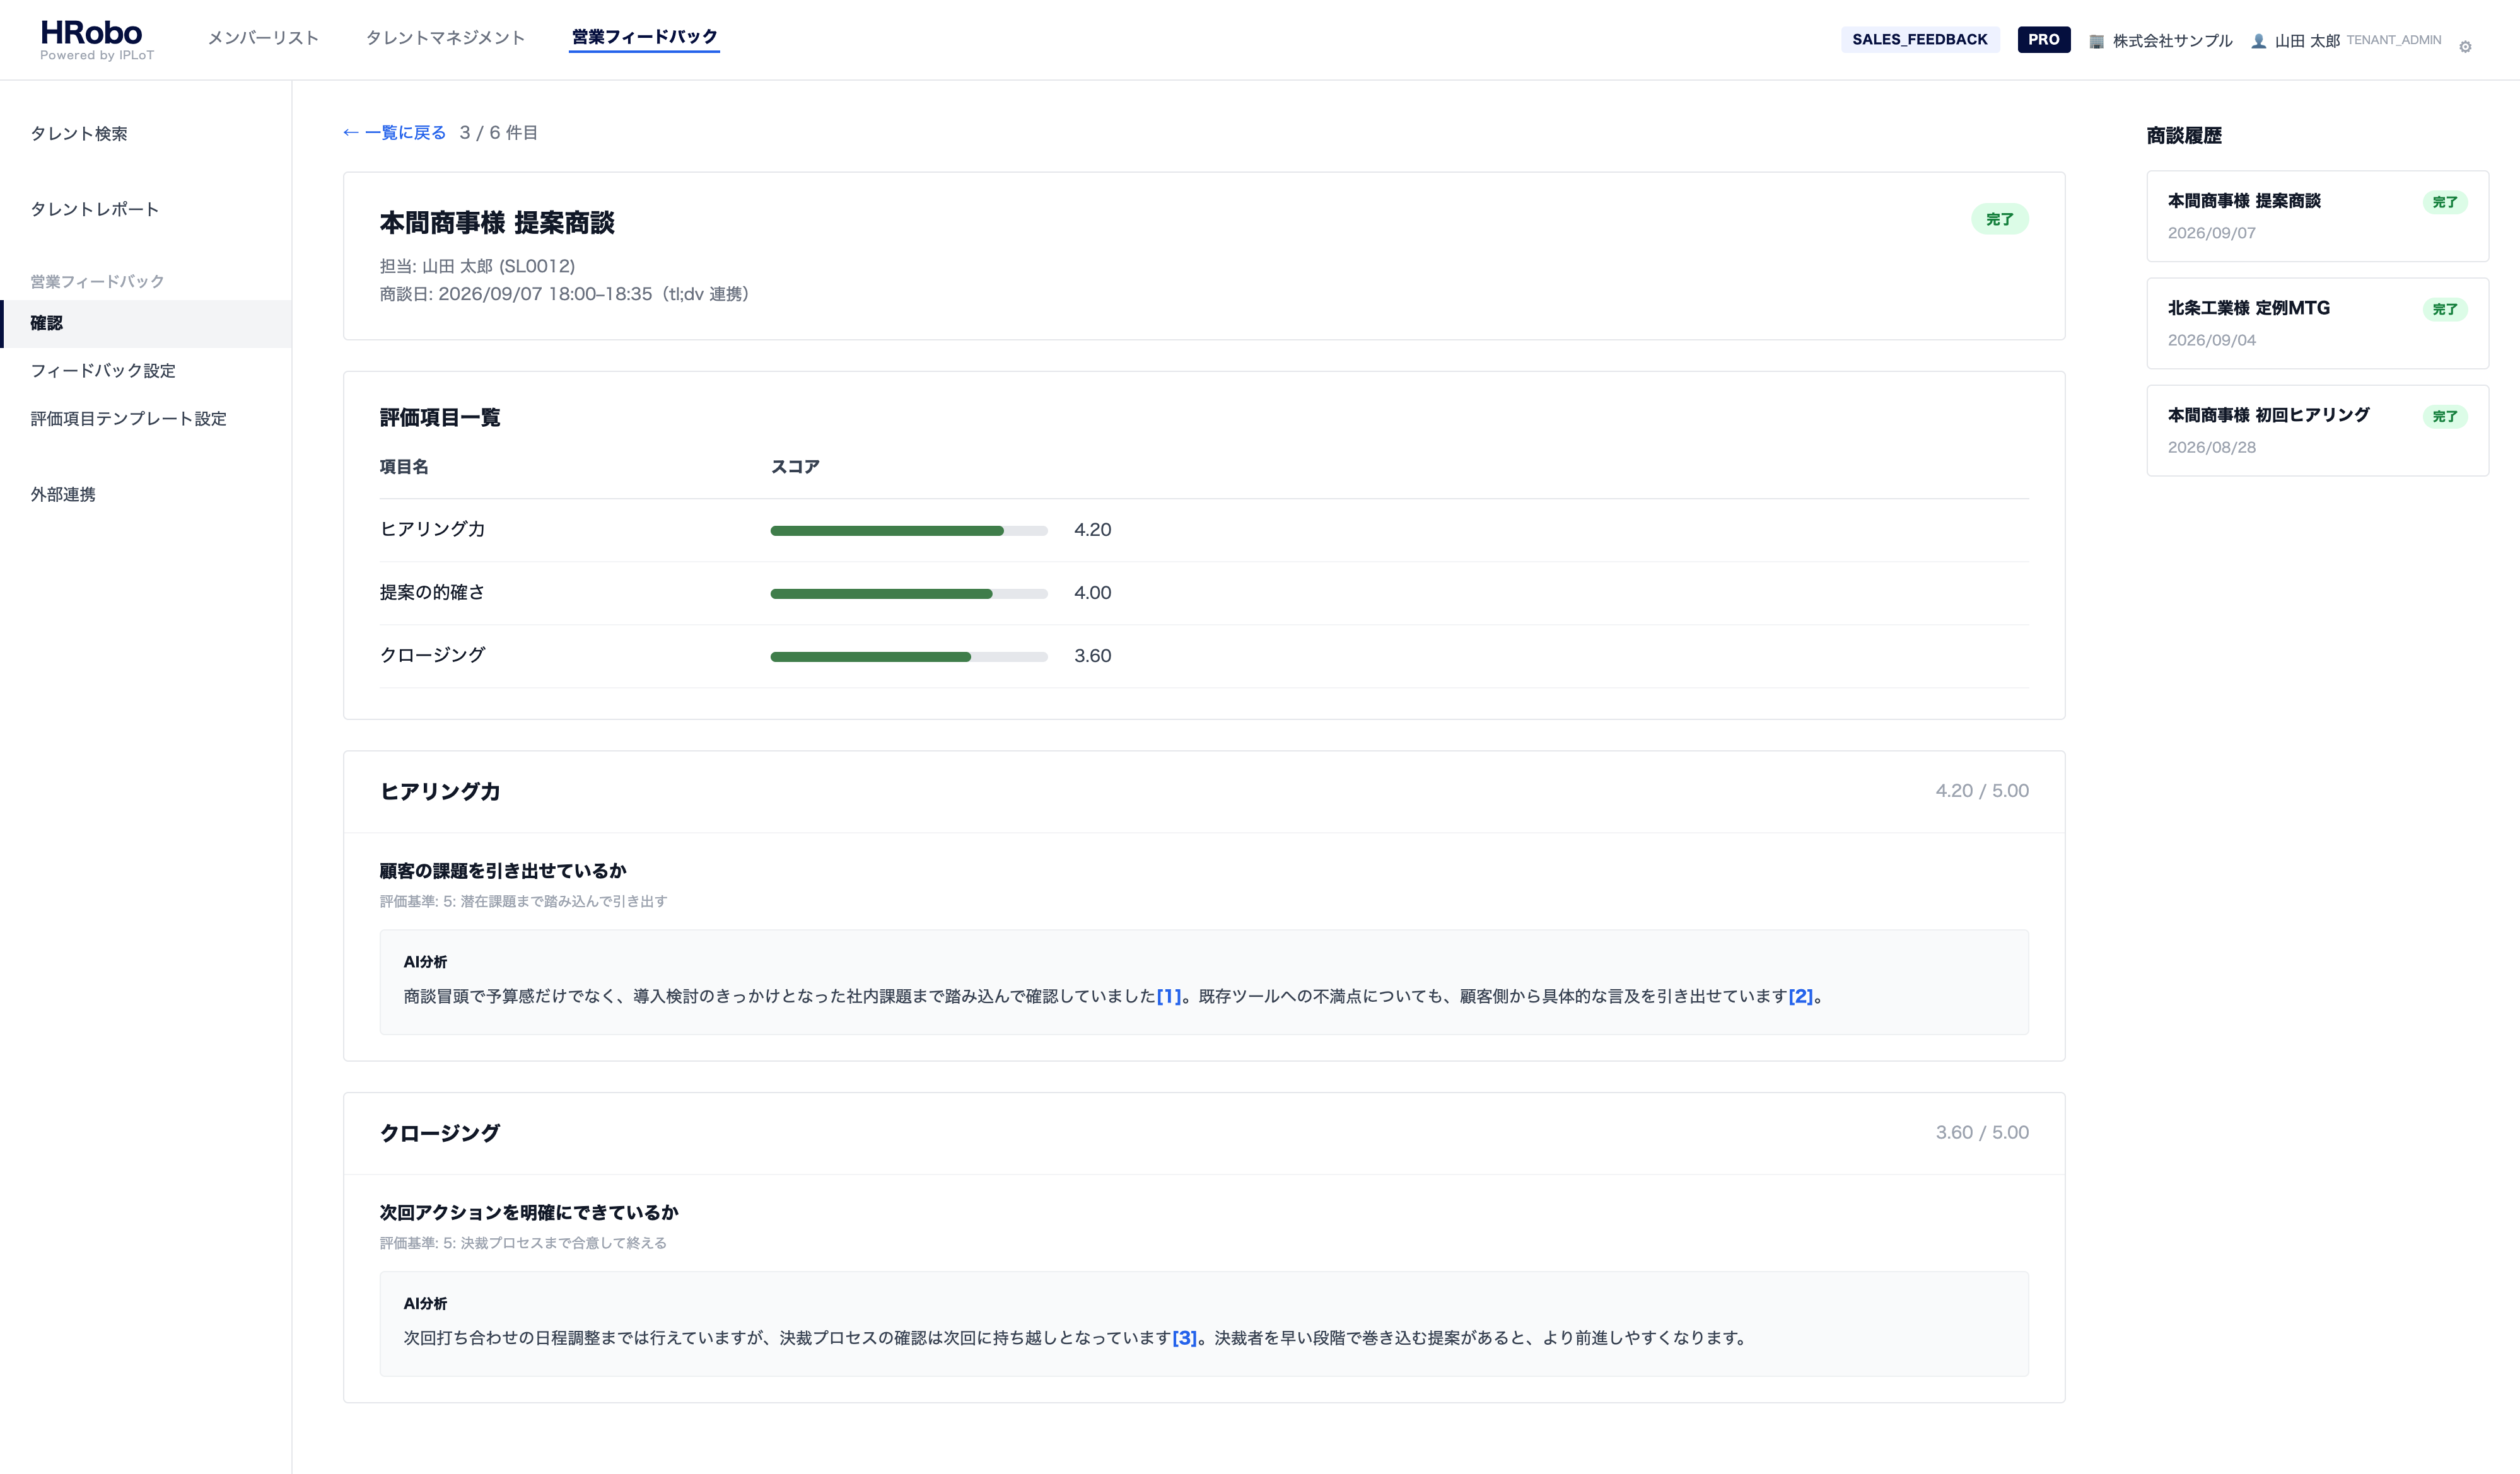Click the 4.00 score value

[x=1092, y=593]
